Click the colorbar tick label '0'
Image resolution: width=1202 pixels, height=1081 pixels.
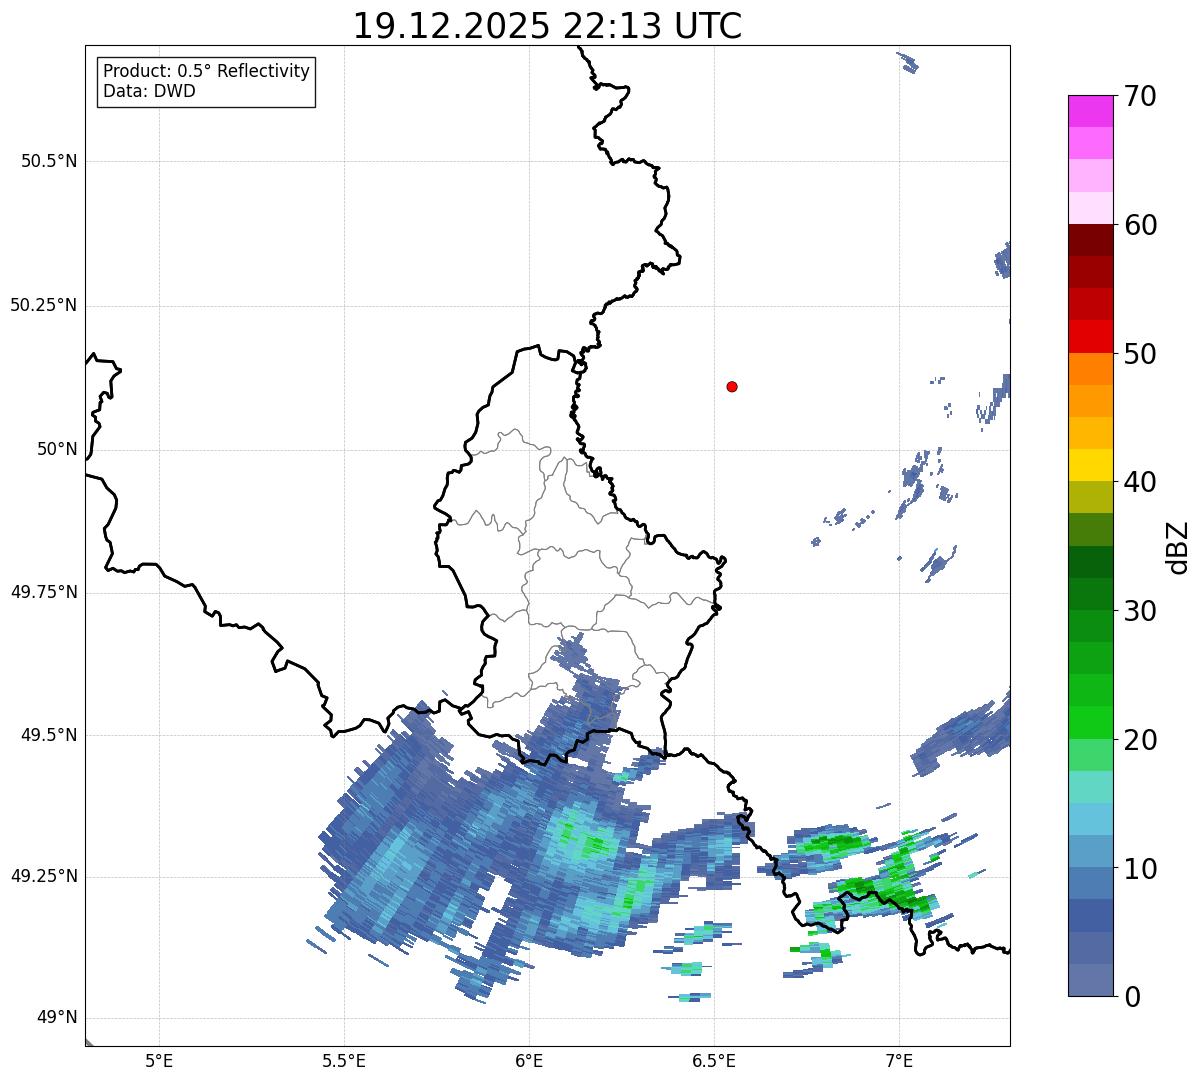click(1131, 997)
